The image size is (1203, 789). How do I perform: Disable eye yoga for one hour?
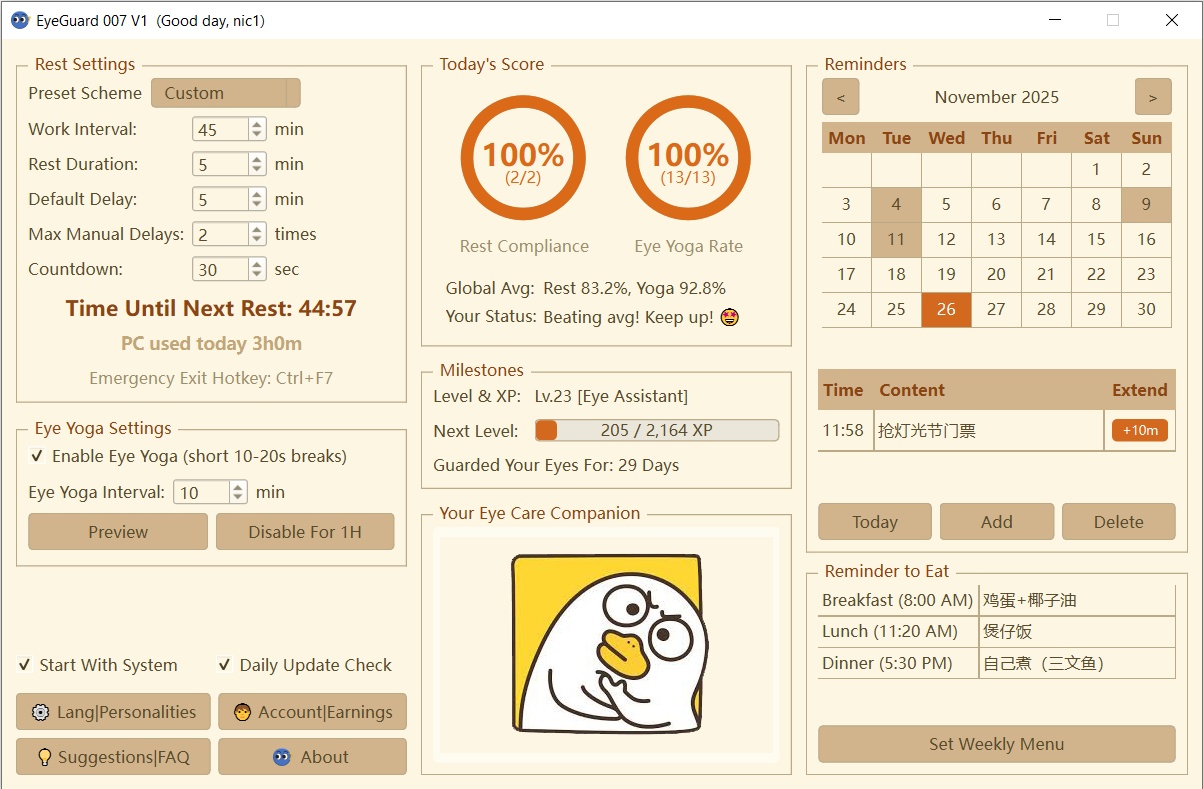[x=305, y=531]
